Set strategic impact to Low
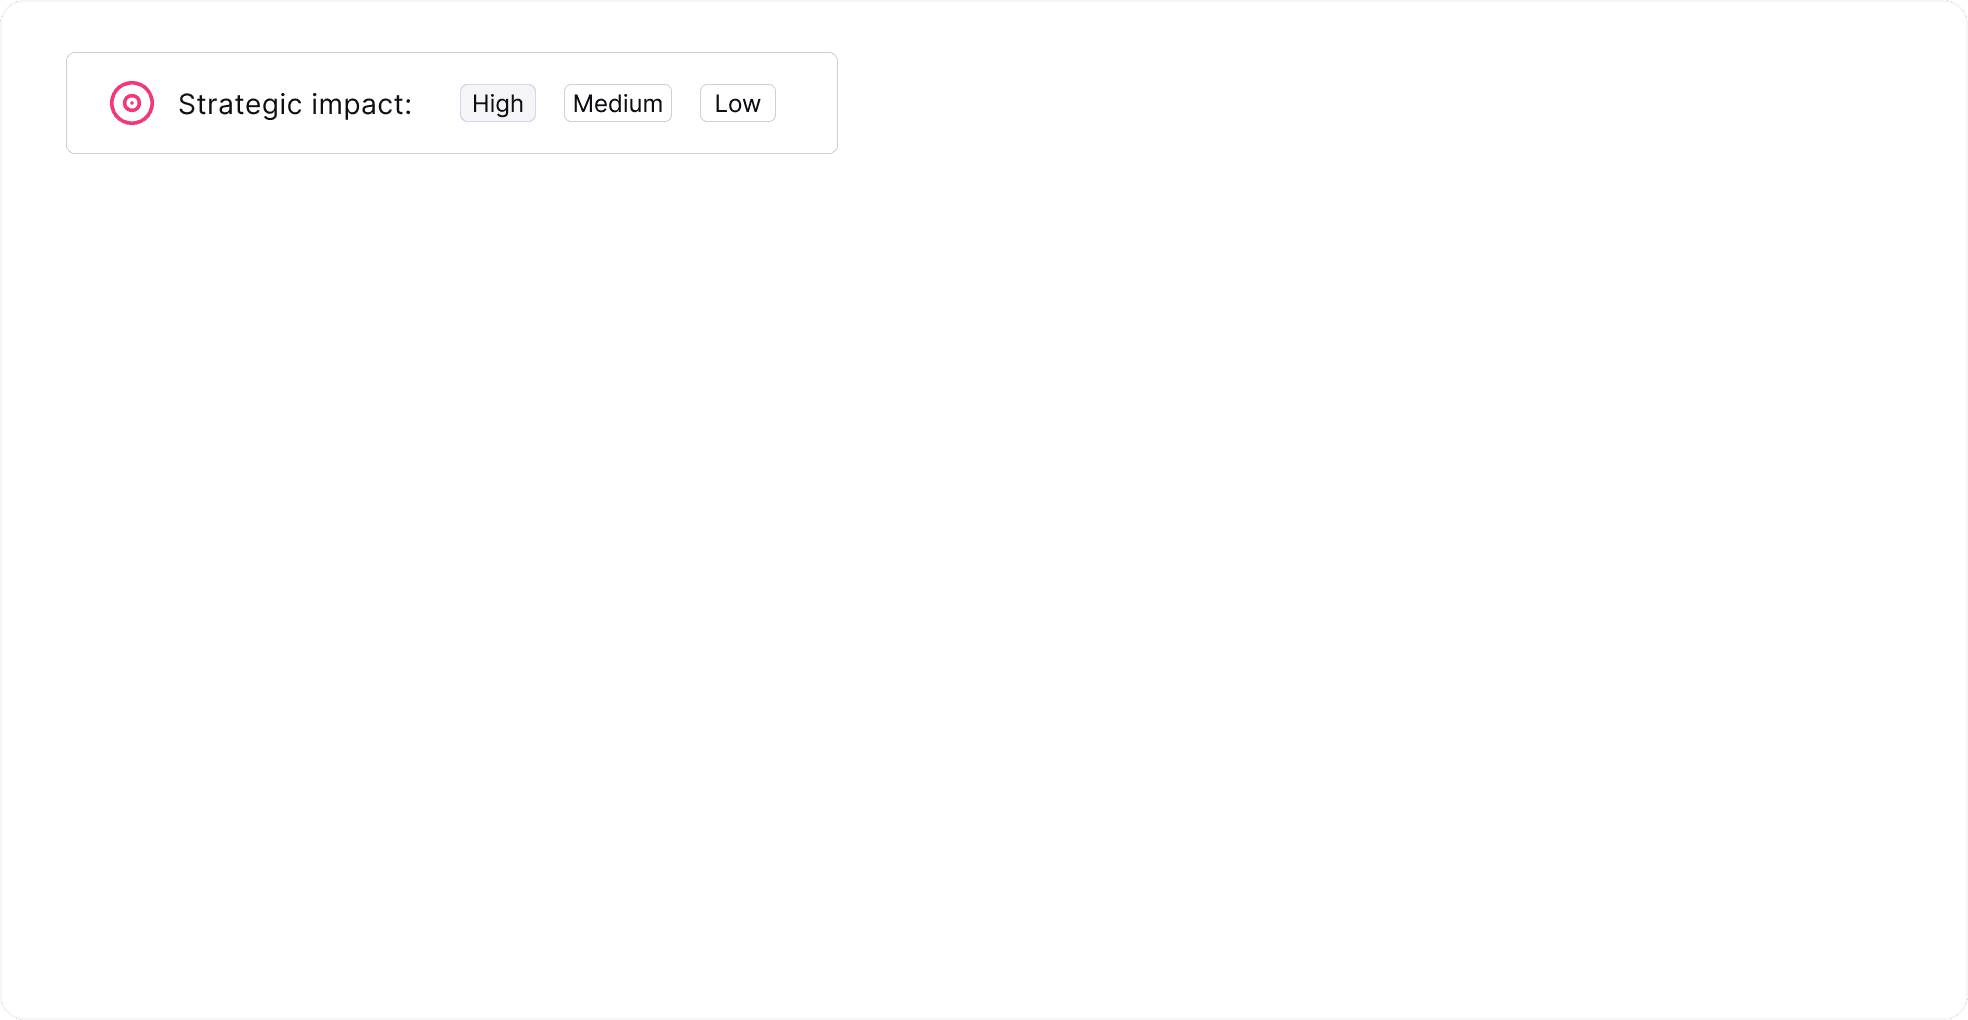The height and width of the screenshot is (1020, 1968). [x=738, y=103]
